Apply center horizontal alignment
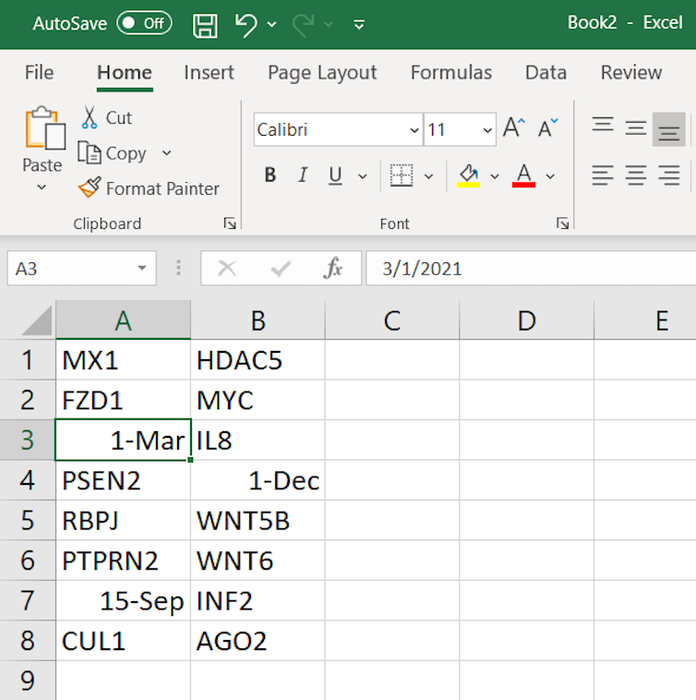696x700 pixels. [x=636, y=176]
